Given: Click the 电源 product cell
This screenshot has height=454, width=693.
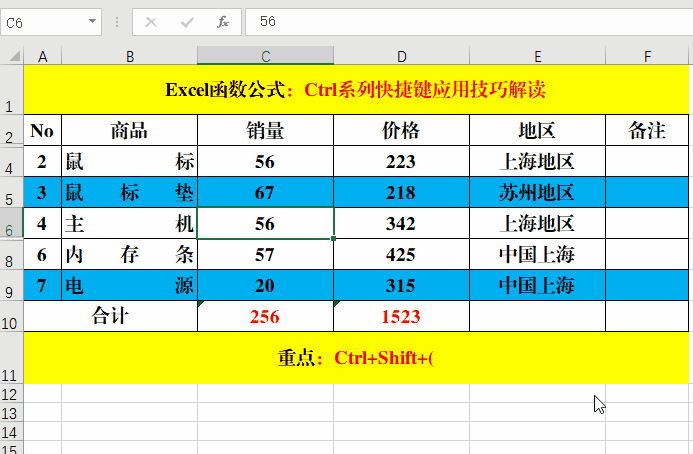Looking at the screenshot, I should click(129, 285).
